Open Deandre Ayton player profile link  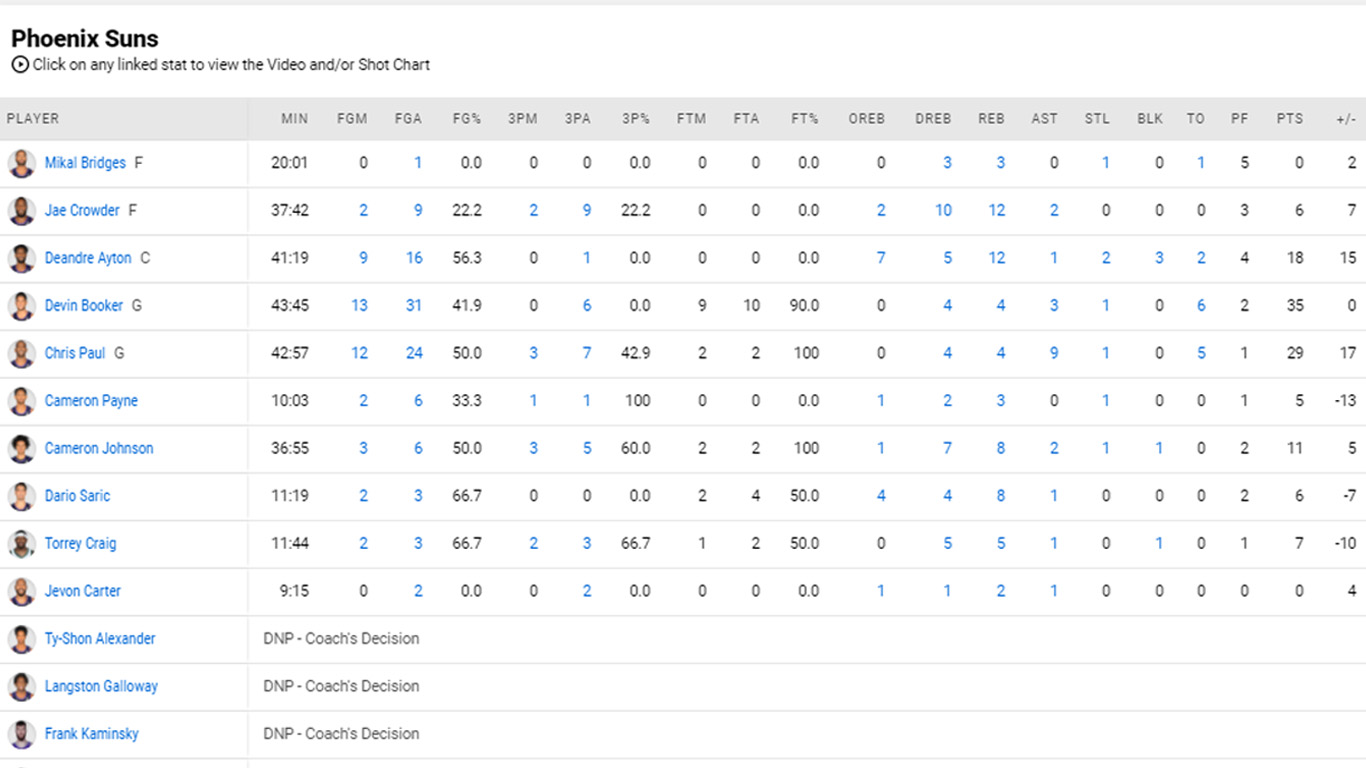click(x=88, y=258)
